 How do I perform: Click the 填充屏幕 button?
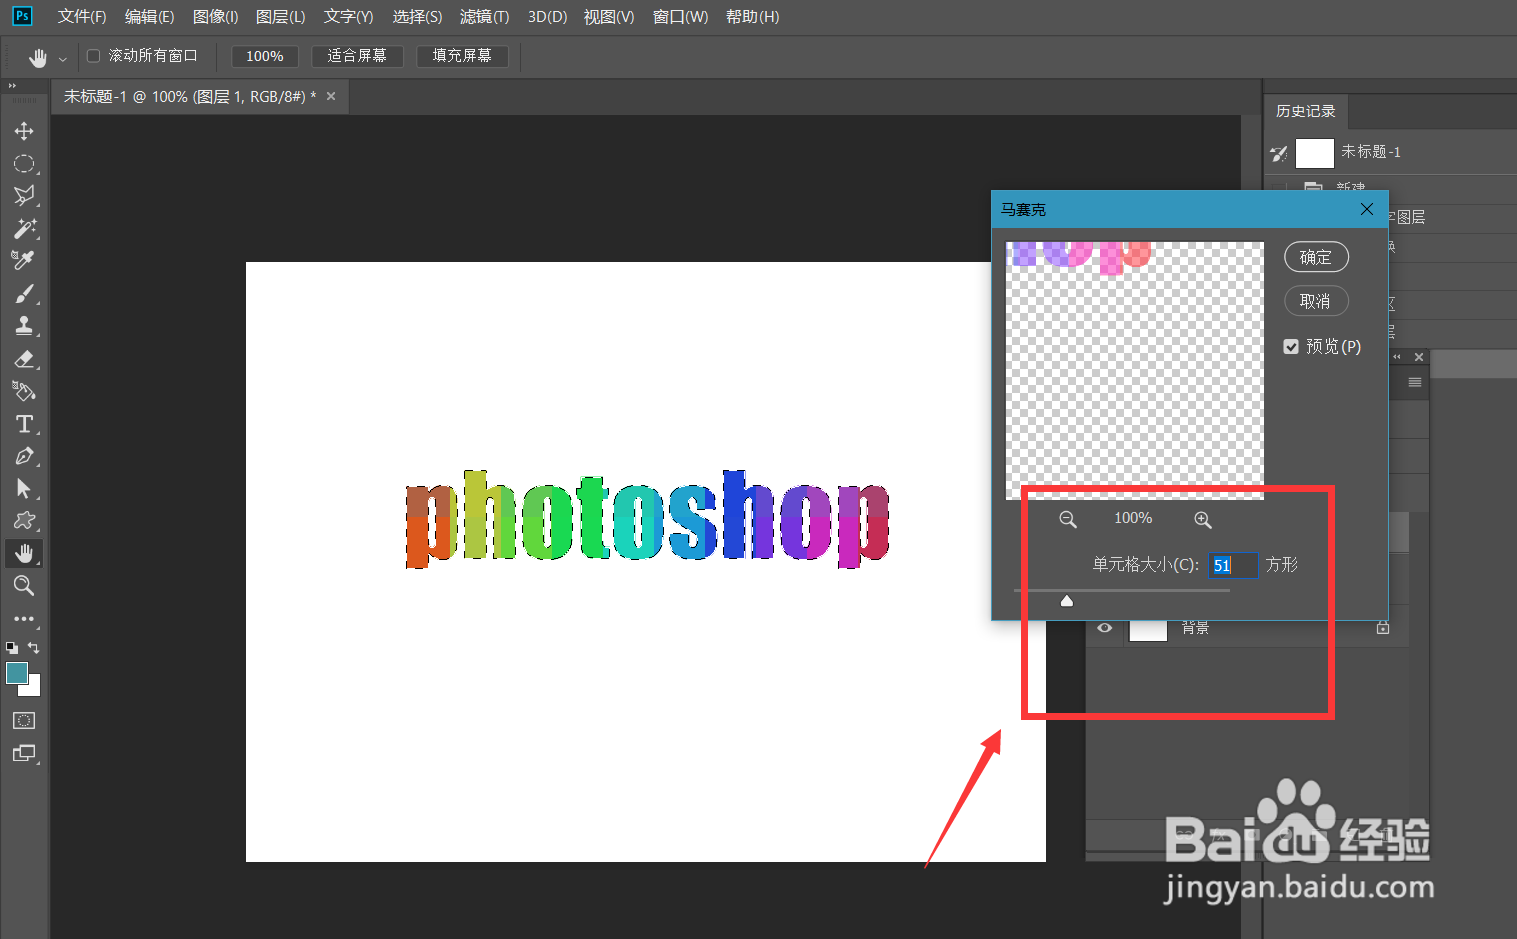462,56
